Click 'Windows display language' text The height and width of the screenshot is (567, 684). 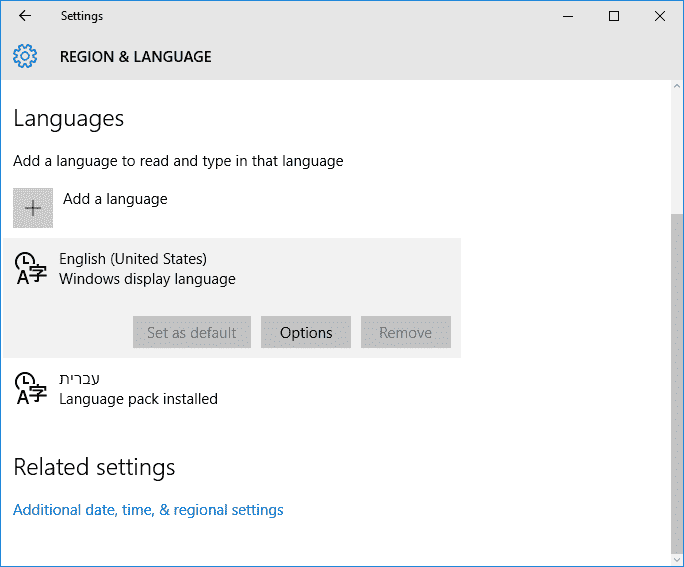(x=147, y=279)
